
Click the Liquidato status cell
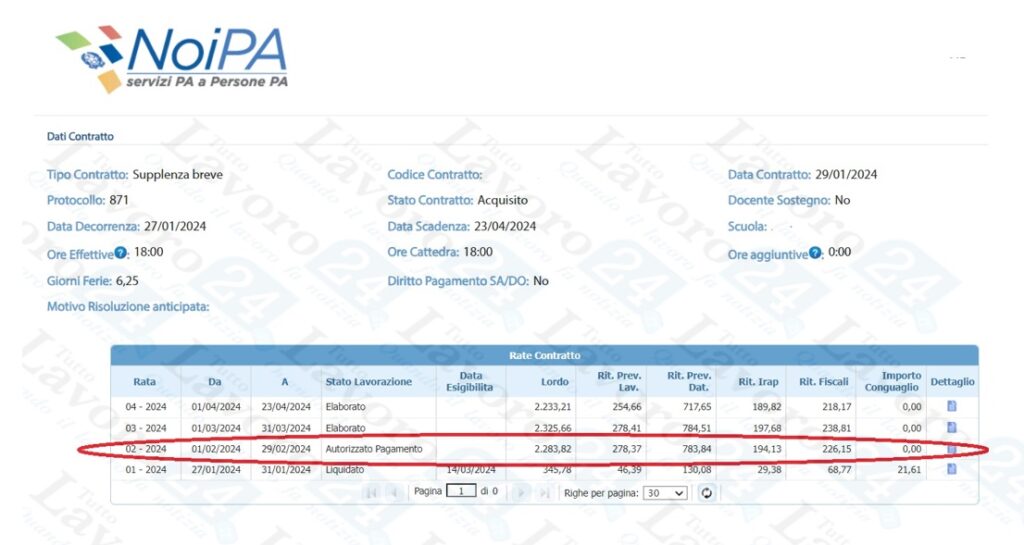pyautogui.click(x=345, y=469)
